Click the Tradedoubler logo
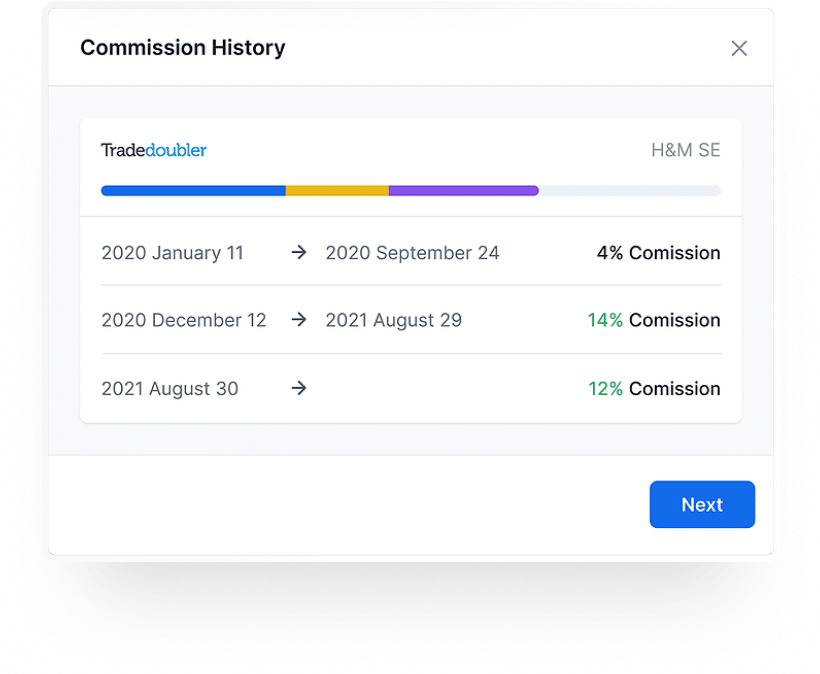Screen dimensions: 820x674 click(x=154, y=151)
